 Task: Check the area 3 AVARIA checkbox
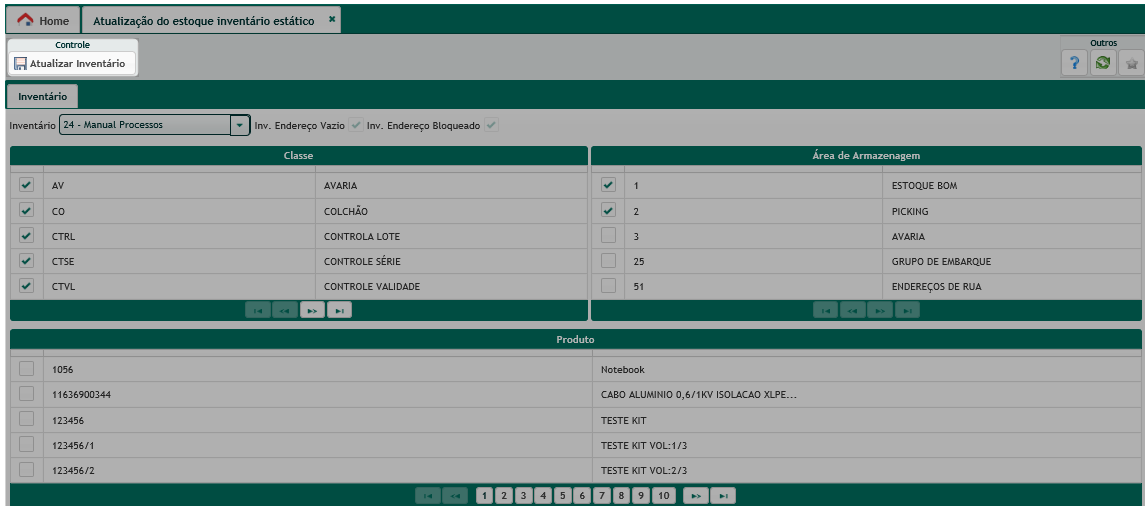(x=608, y=235)
